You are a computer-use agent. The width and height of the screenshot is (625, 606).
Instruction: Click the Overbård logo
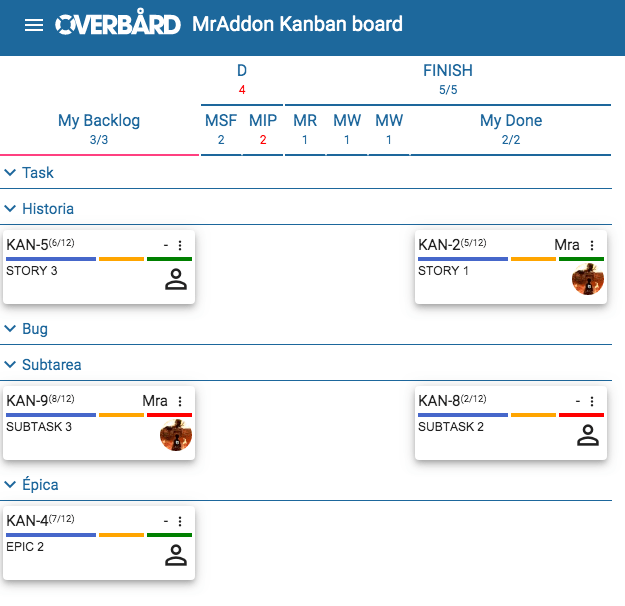point(118,25)
